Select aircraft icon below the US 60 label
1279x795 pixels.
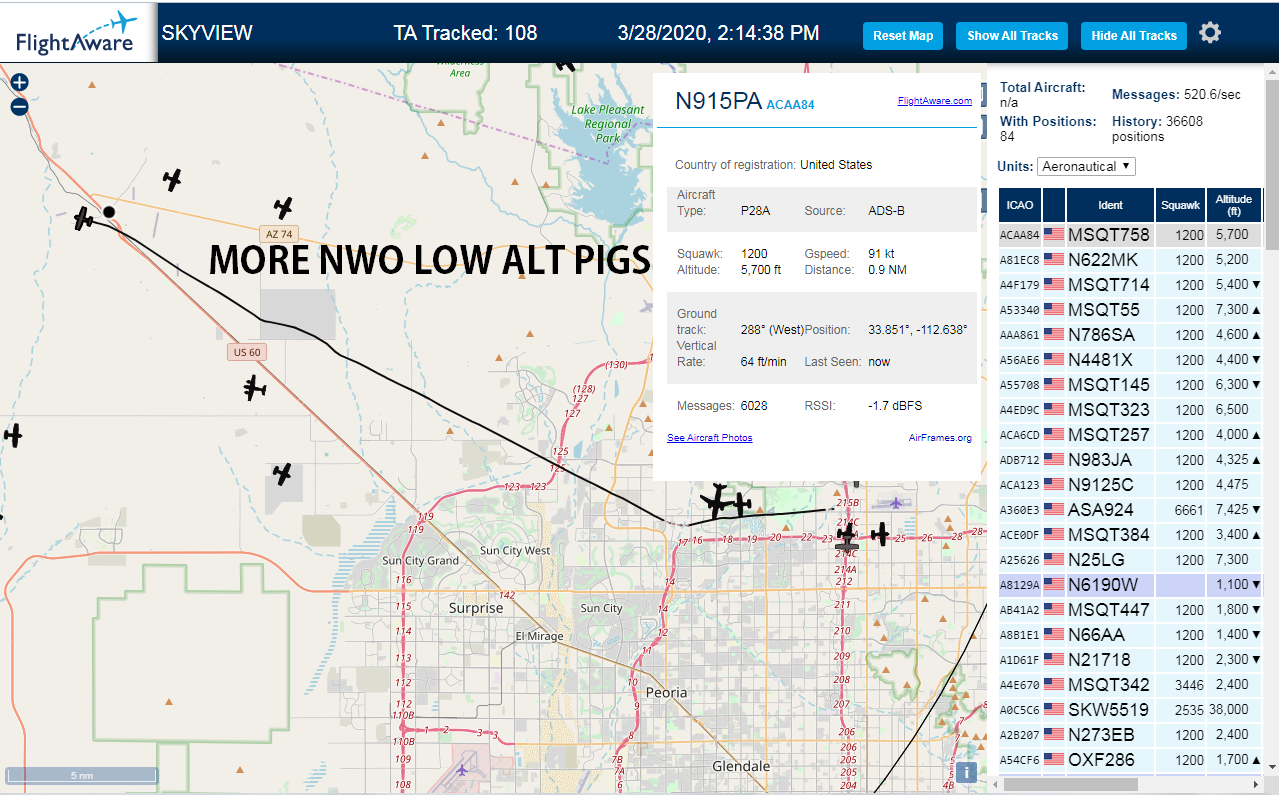point(255,387)
